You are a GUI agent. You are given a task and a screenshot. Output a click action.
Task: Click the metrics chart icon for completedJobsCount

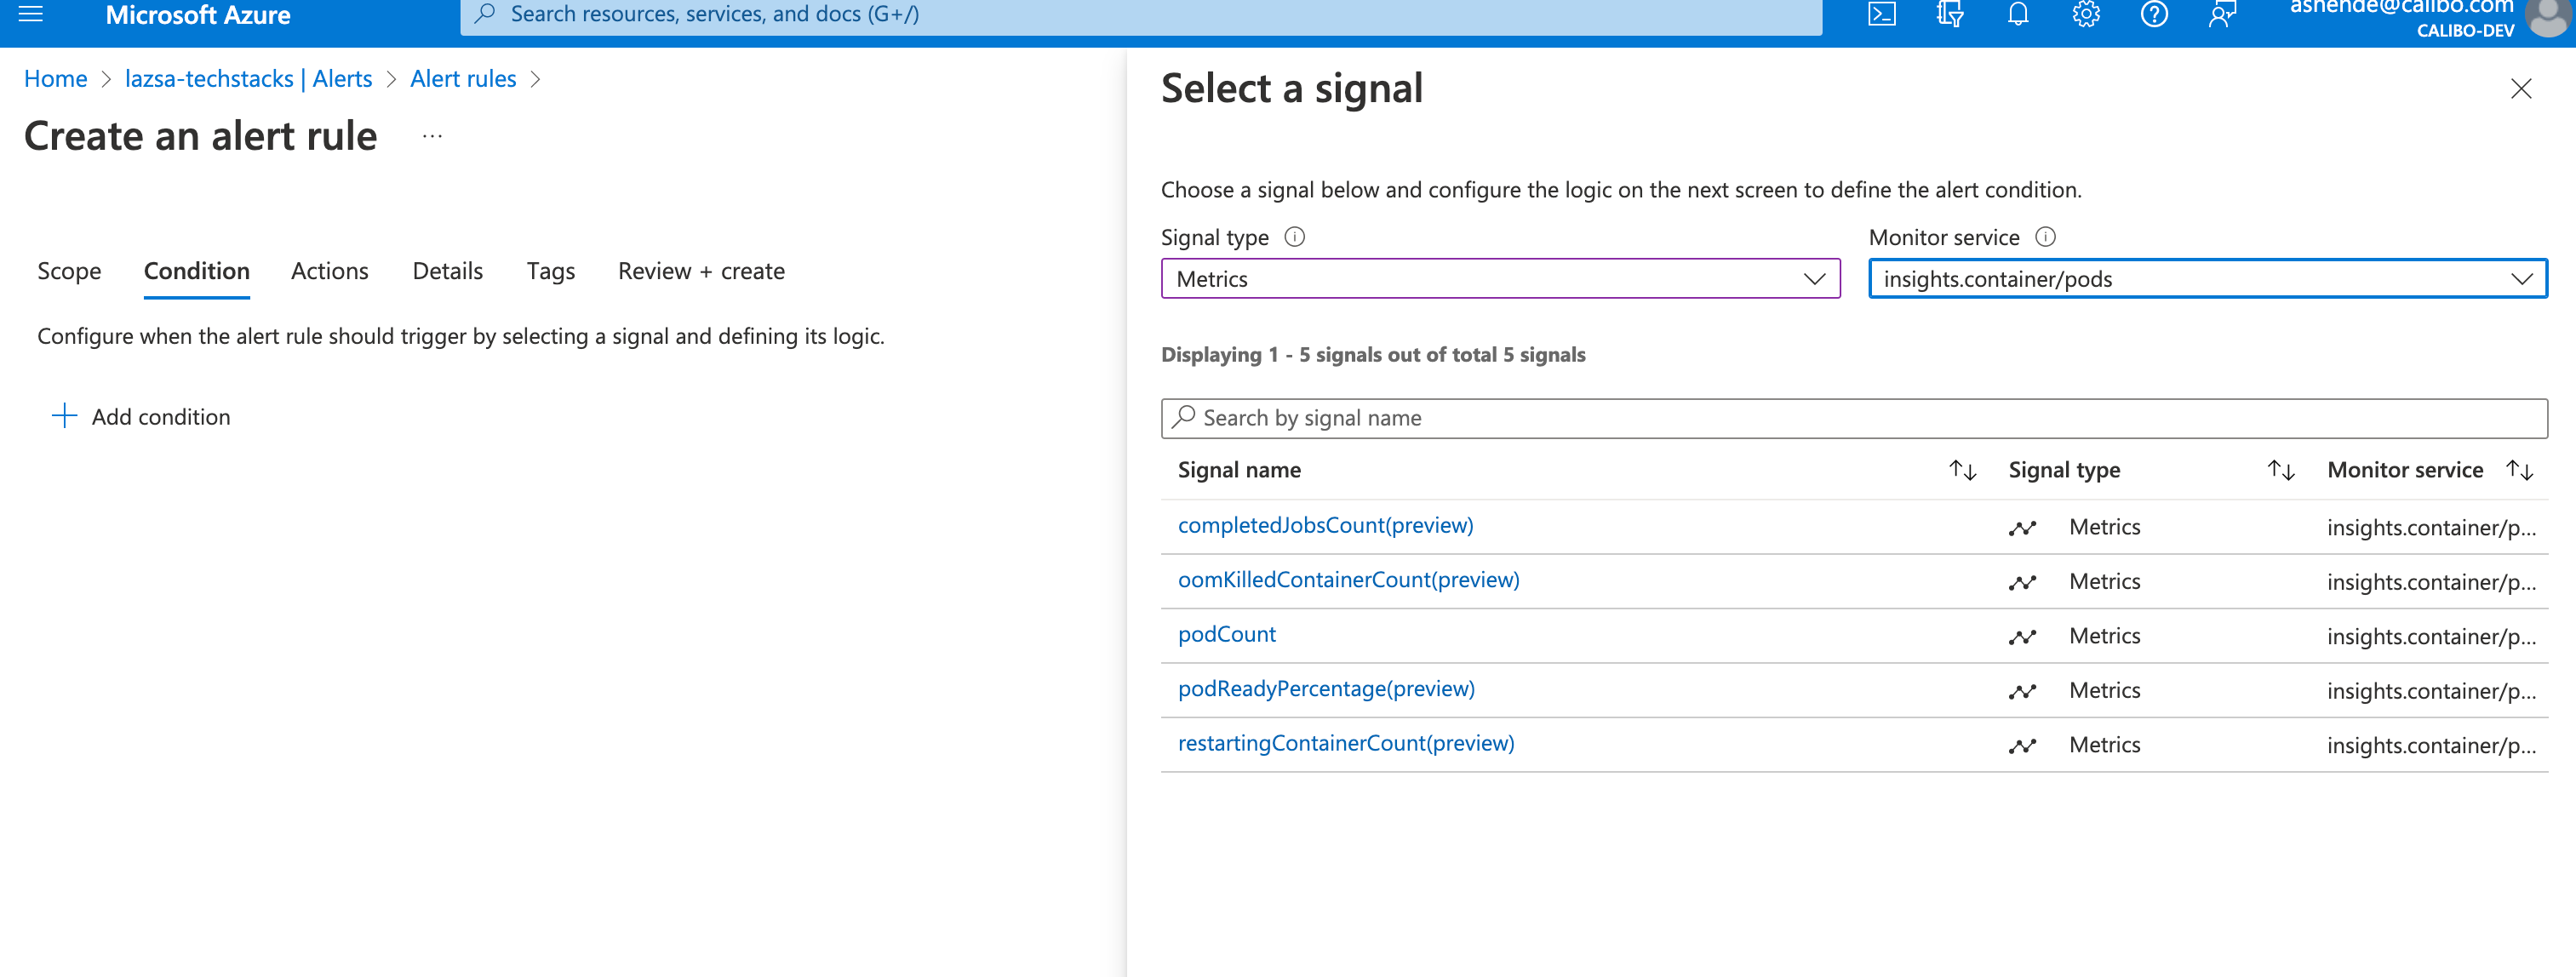[2022, 528]
